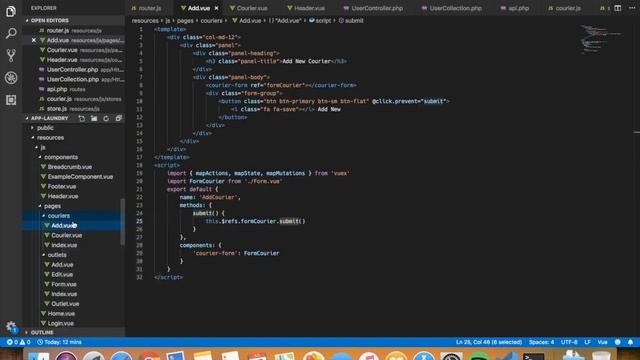This screenshot has width=640, height=360.
Task: Open the editor More Actions menu
Action: tap(632, 8)
